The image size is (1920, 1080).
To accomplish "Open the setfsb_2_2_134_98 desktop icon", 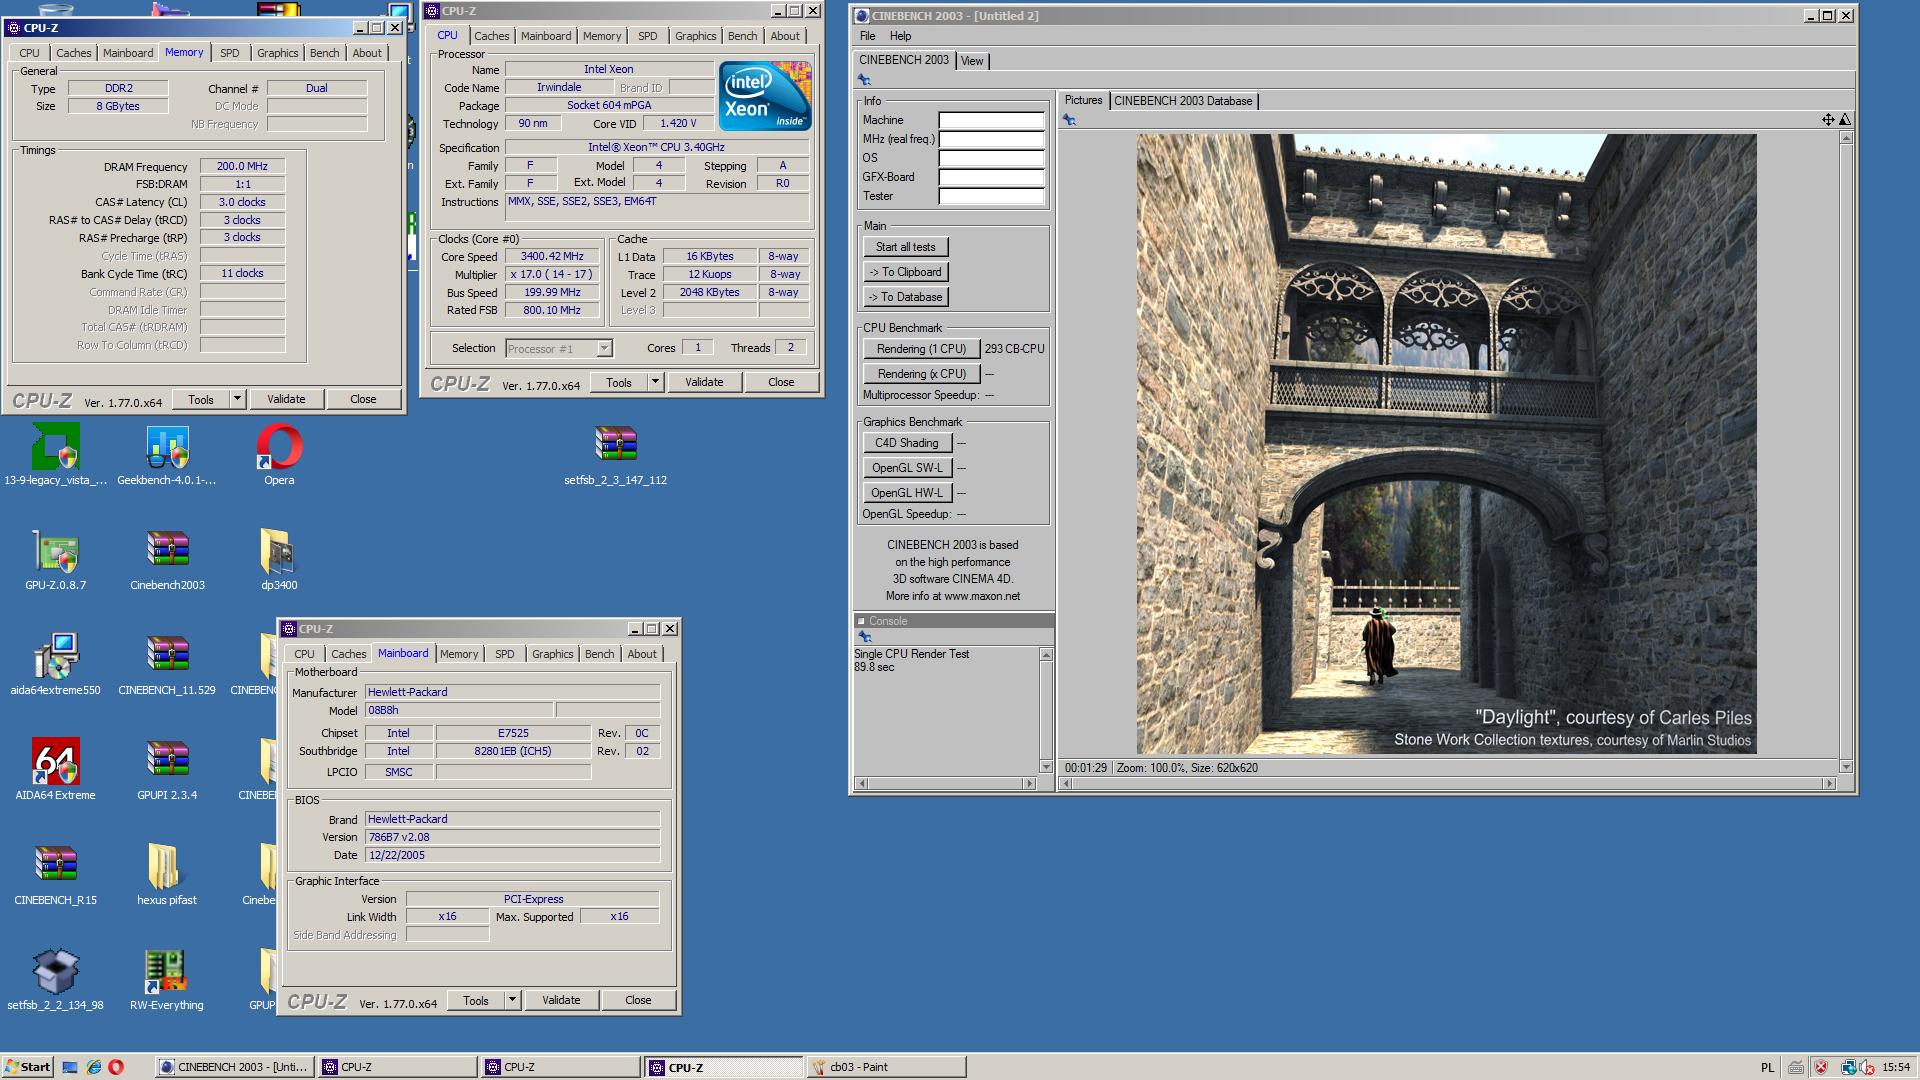I will pyautogui.click(x=56, y=972).
